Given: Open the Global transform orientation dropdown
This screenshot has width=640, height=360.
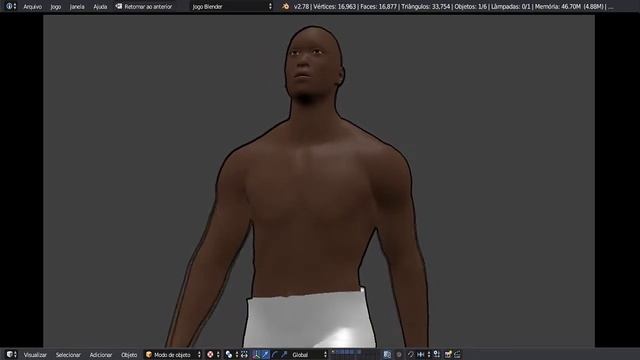Looking at the screenshot, I should [309, 355].
